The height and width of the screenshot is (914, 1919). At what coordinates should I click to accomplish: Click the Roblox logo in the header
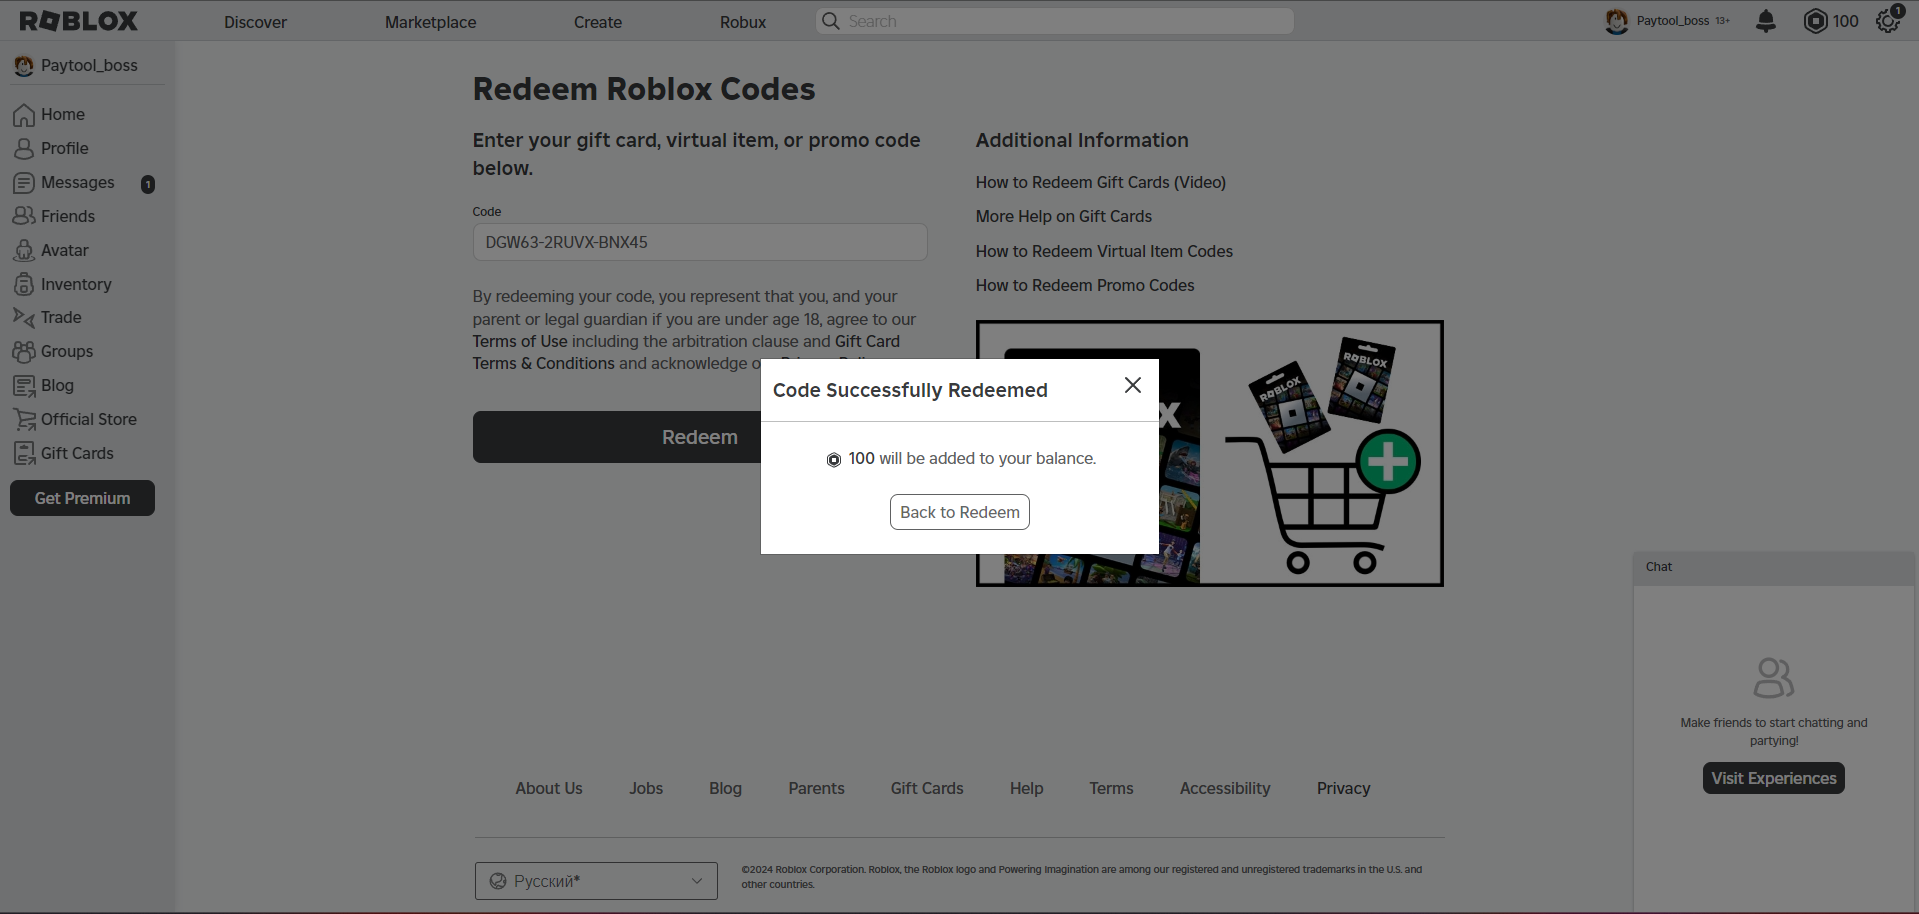tap(79, 21)
